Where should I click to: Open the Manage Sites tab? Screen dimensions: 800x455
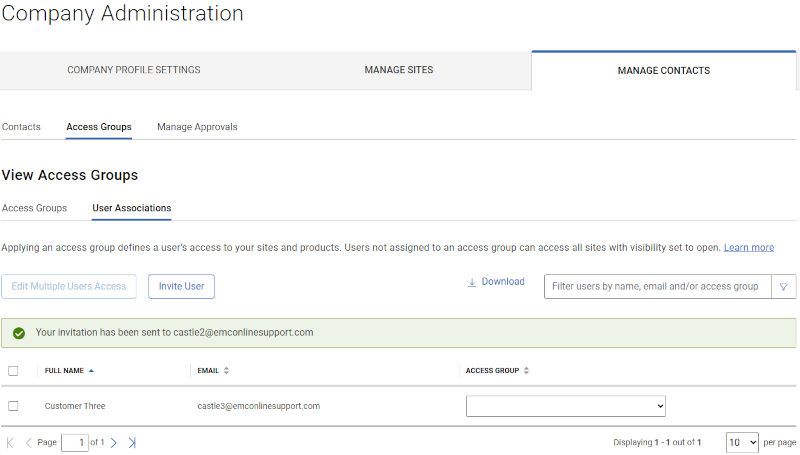(x=399, y=70)
